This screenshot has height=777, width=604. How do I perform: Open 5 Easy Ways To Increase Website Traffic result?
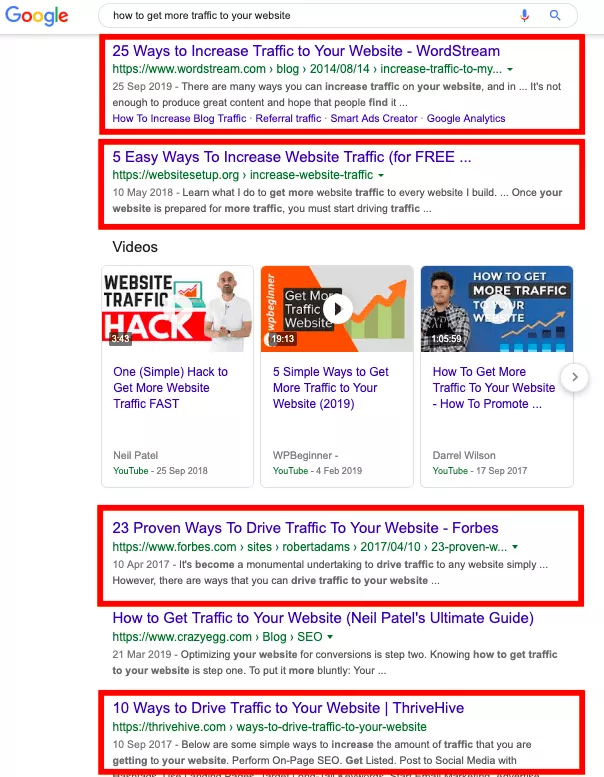(x=291, y=157)
